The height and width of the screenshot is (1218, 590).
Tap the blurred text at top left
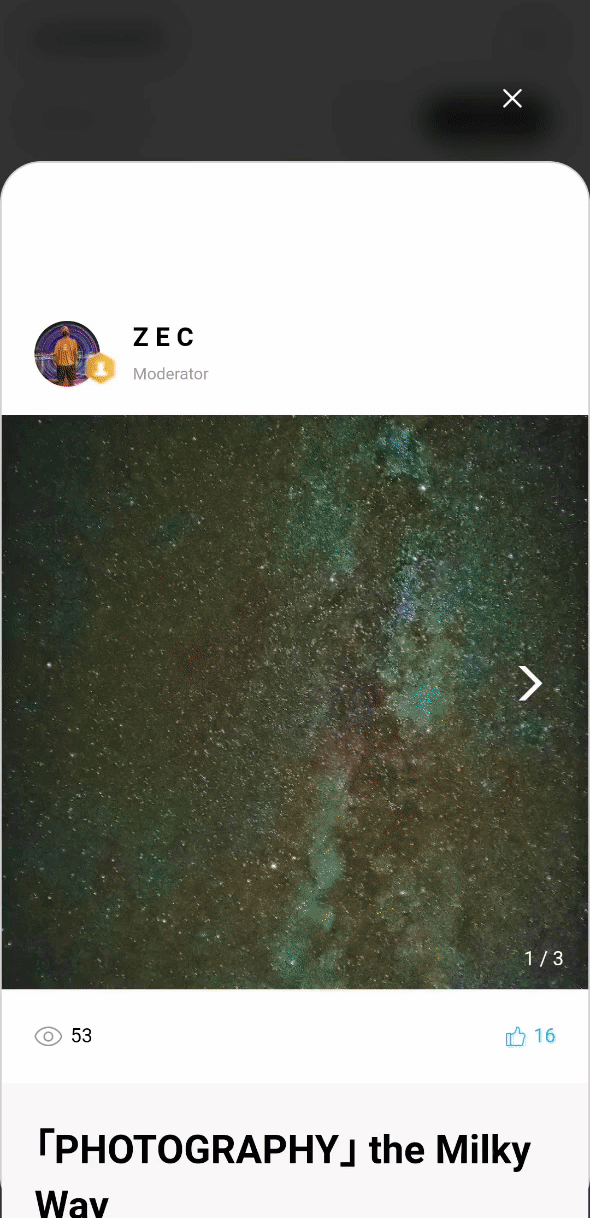[100, 40]
